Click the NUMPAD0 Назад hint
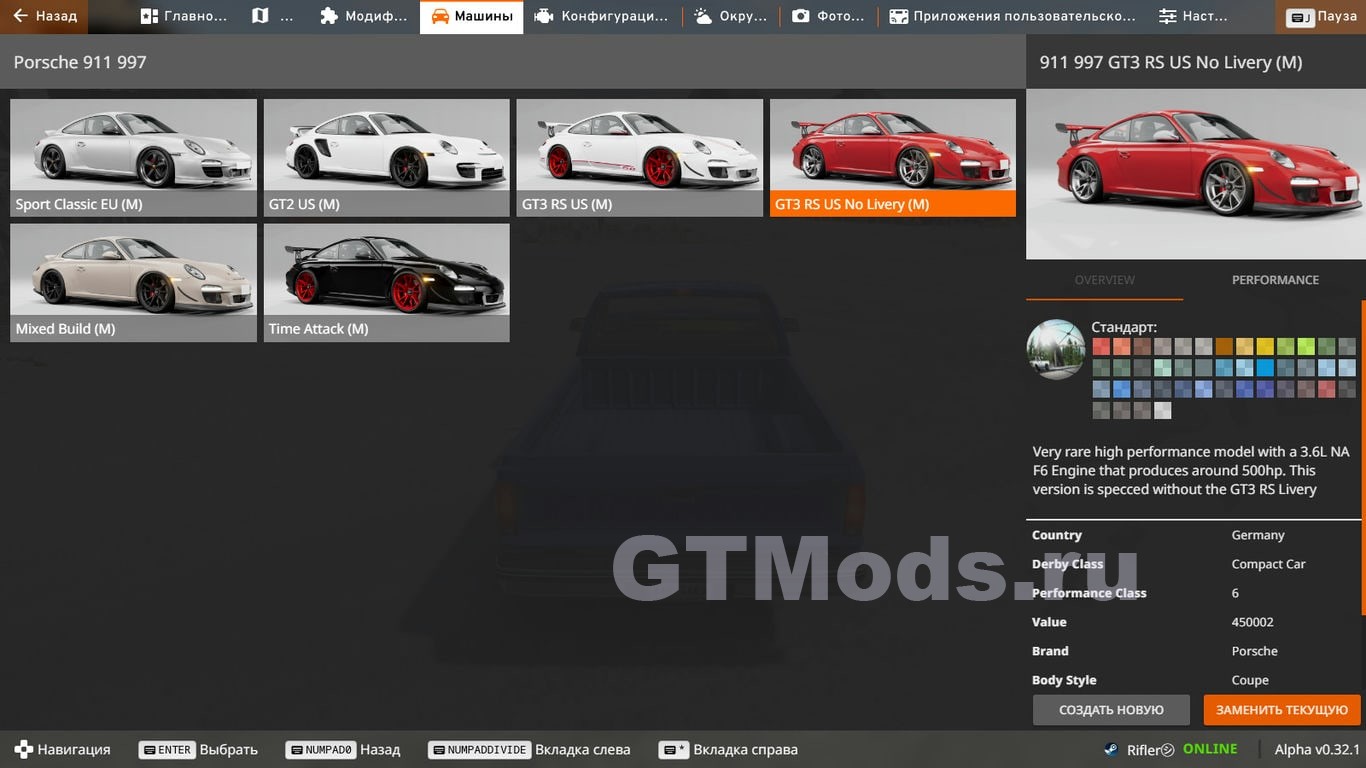This screenshot has width=1366, height=768. pyautogui.click(x=342, y=749)
